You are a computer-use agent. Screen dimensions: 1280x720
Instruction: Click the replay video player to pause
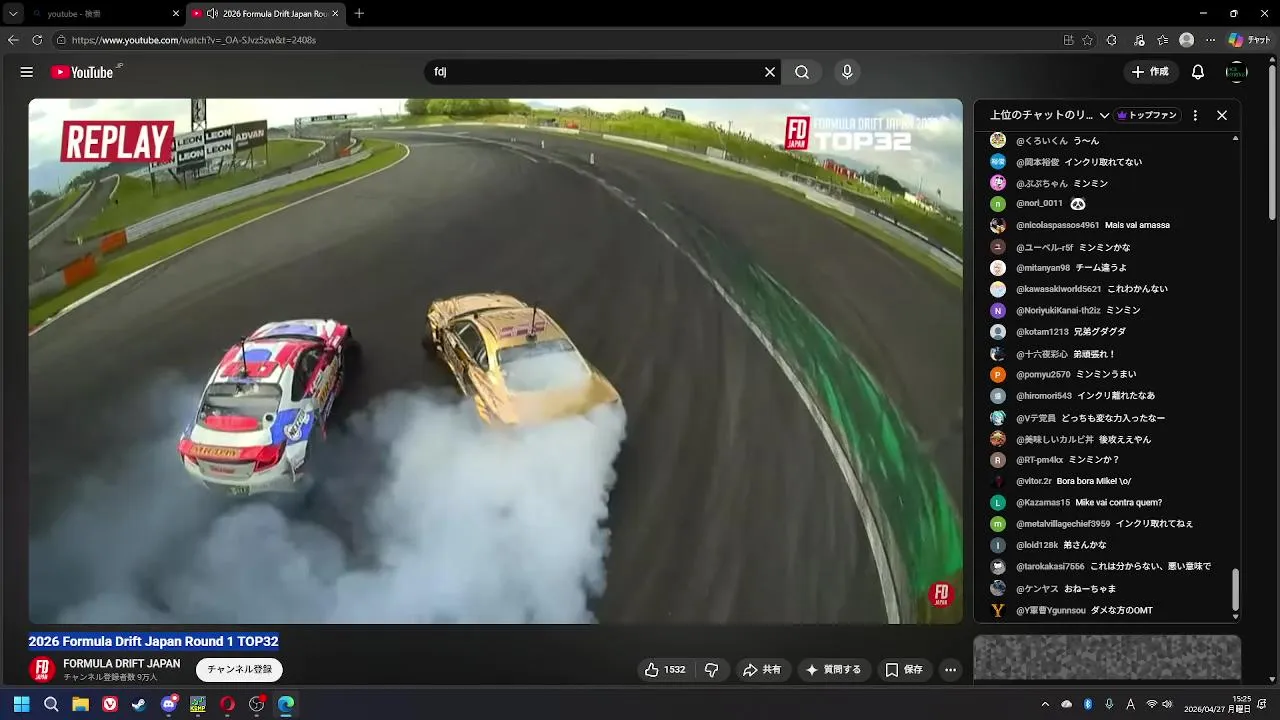(x=495, y=360)
